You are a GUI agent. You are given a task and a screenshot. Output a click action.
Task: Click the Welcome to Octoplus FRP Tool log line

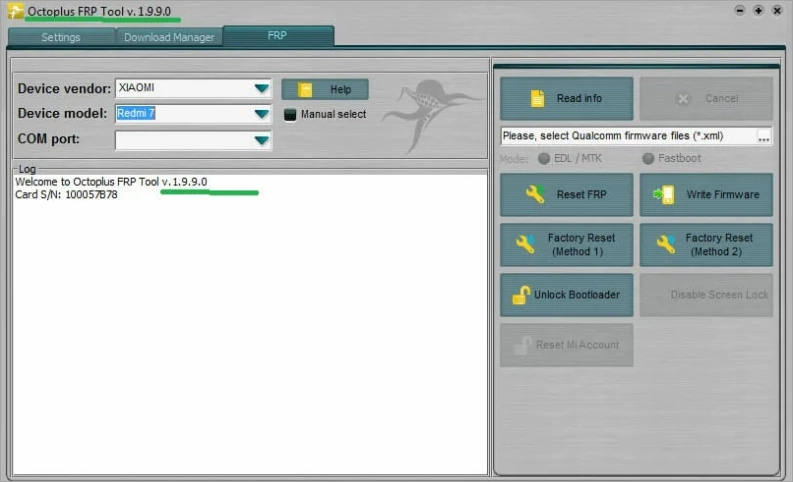coord(111,182)
